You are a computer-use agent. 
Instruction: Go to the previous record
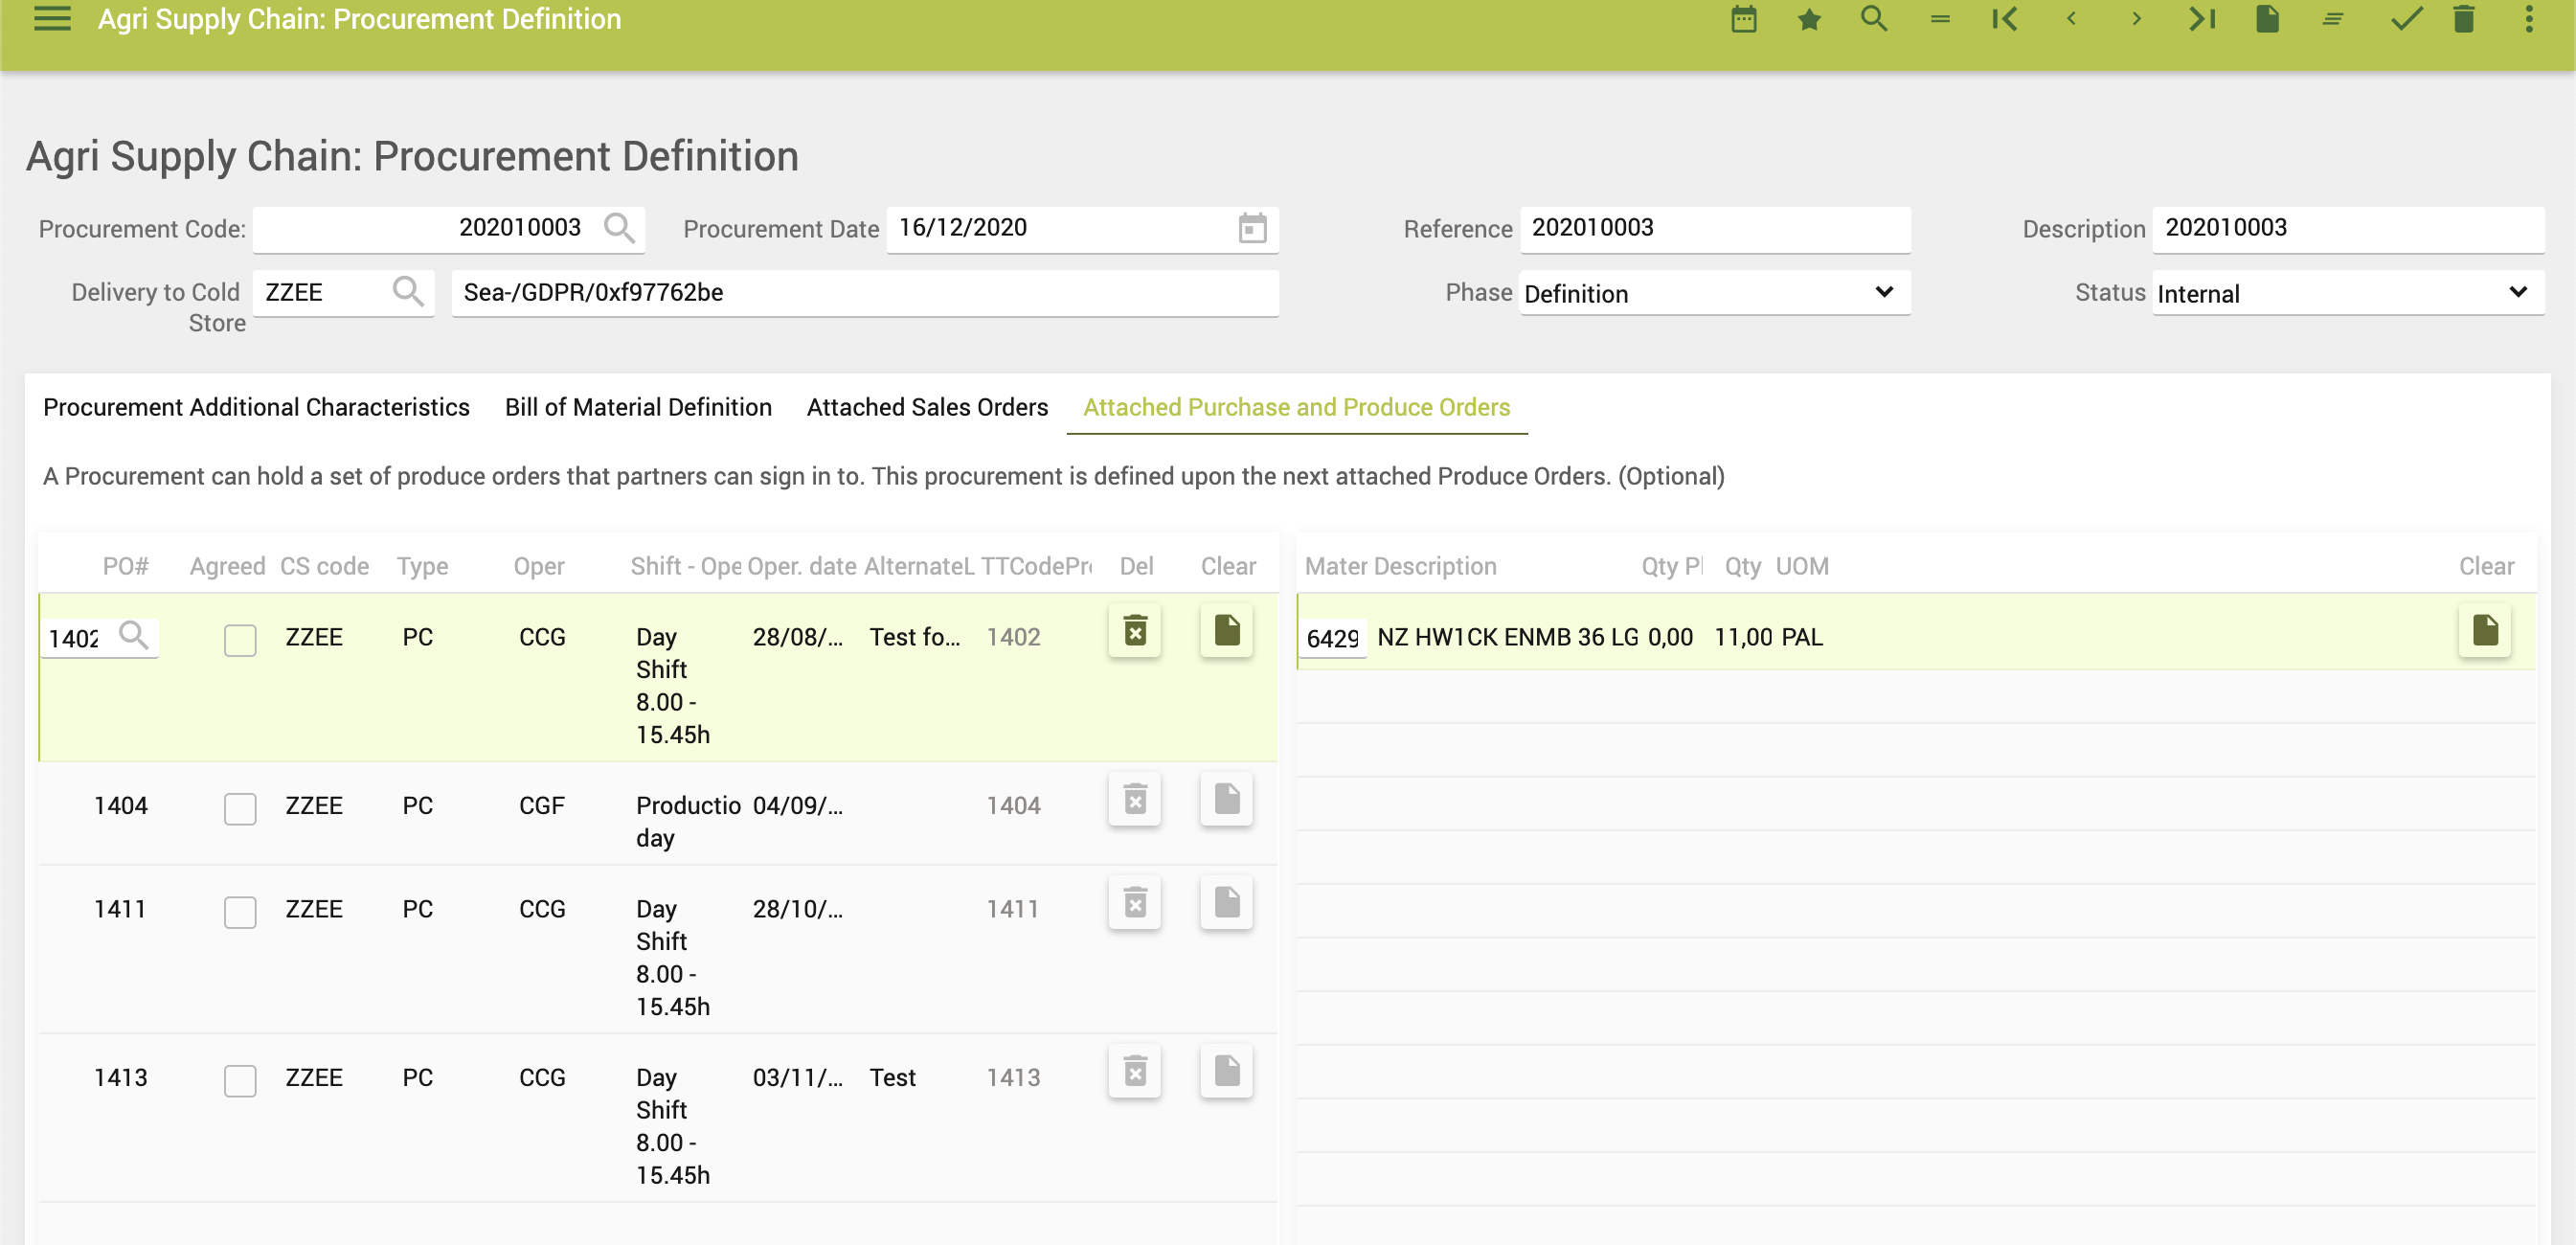pos(2071,19)
